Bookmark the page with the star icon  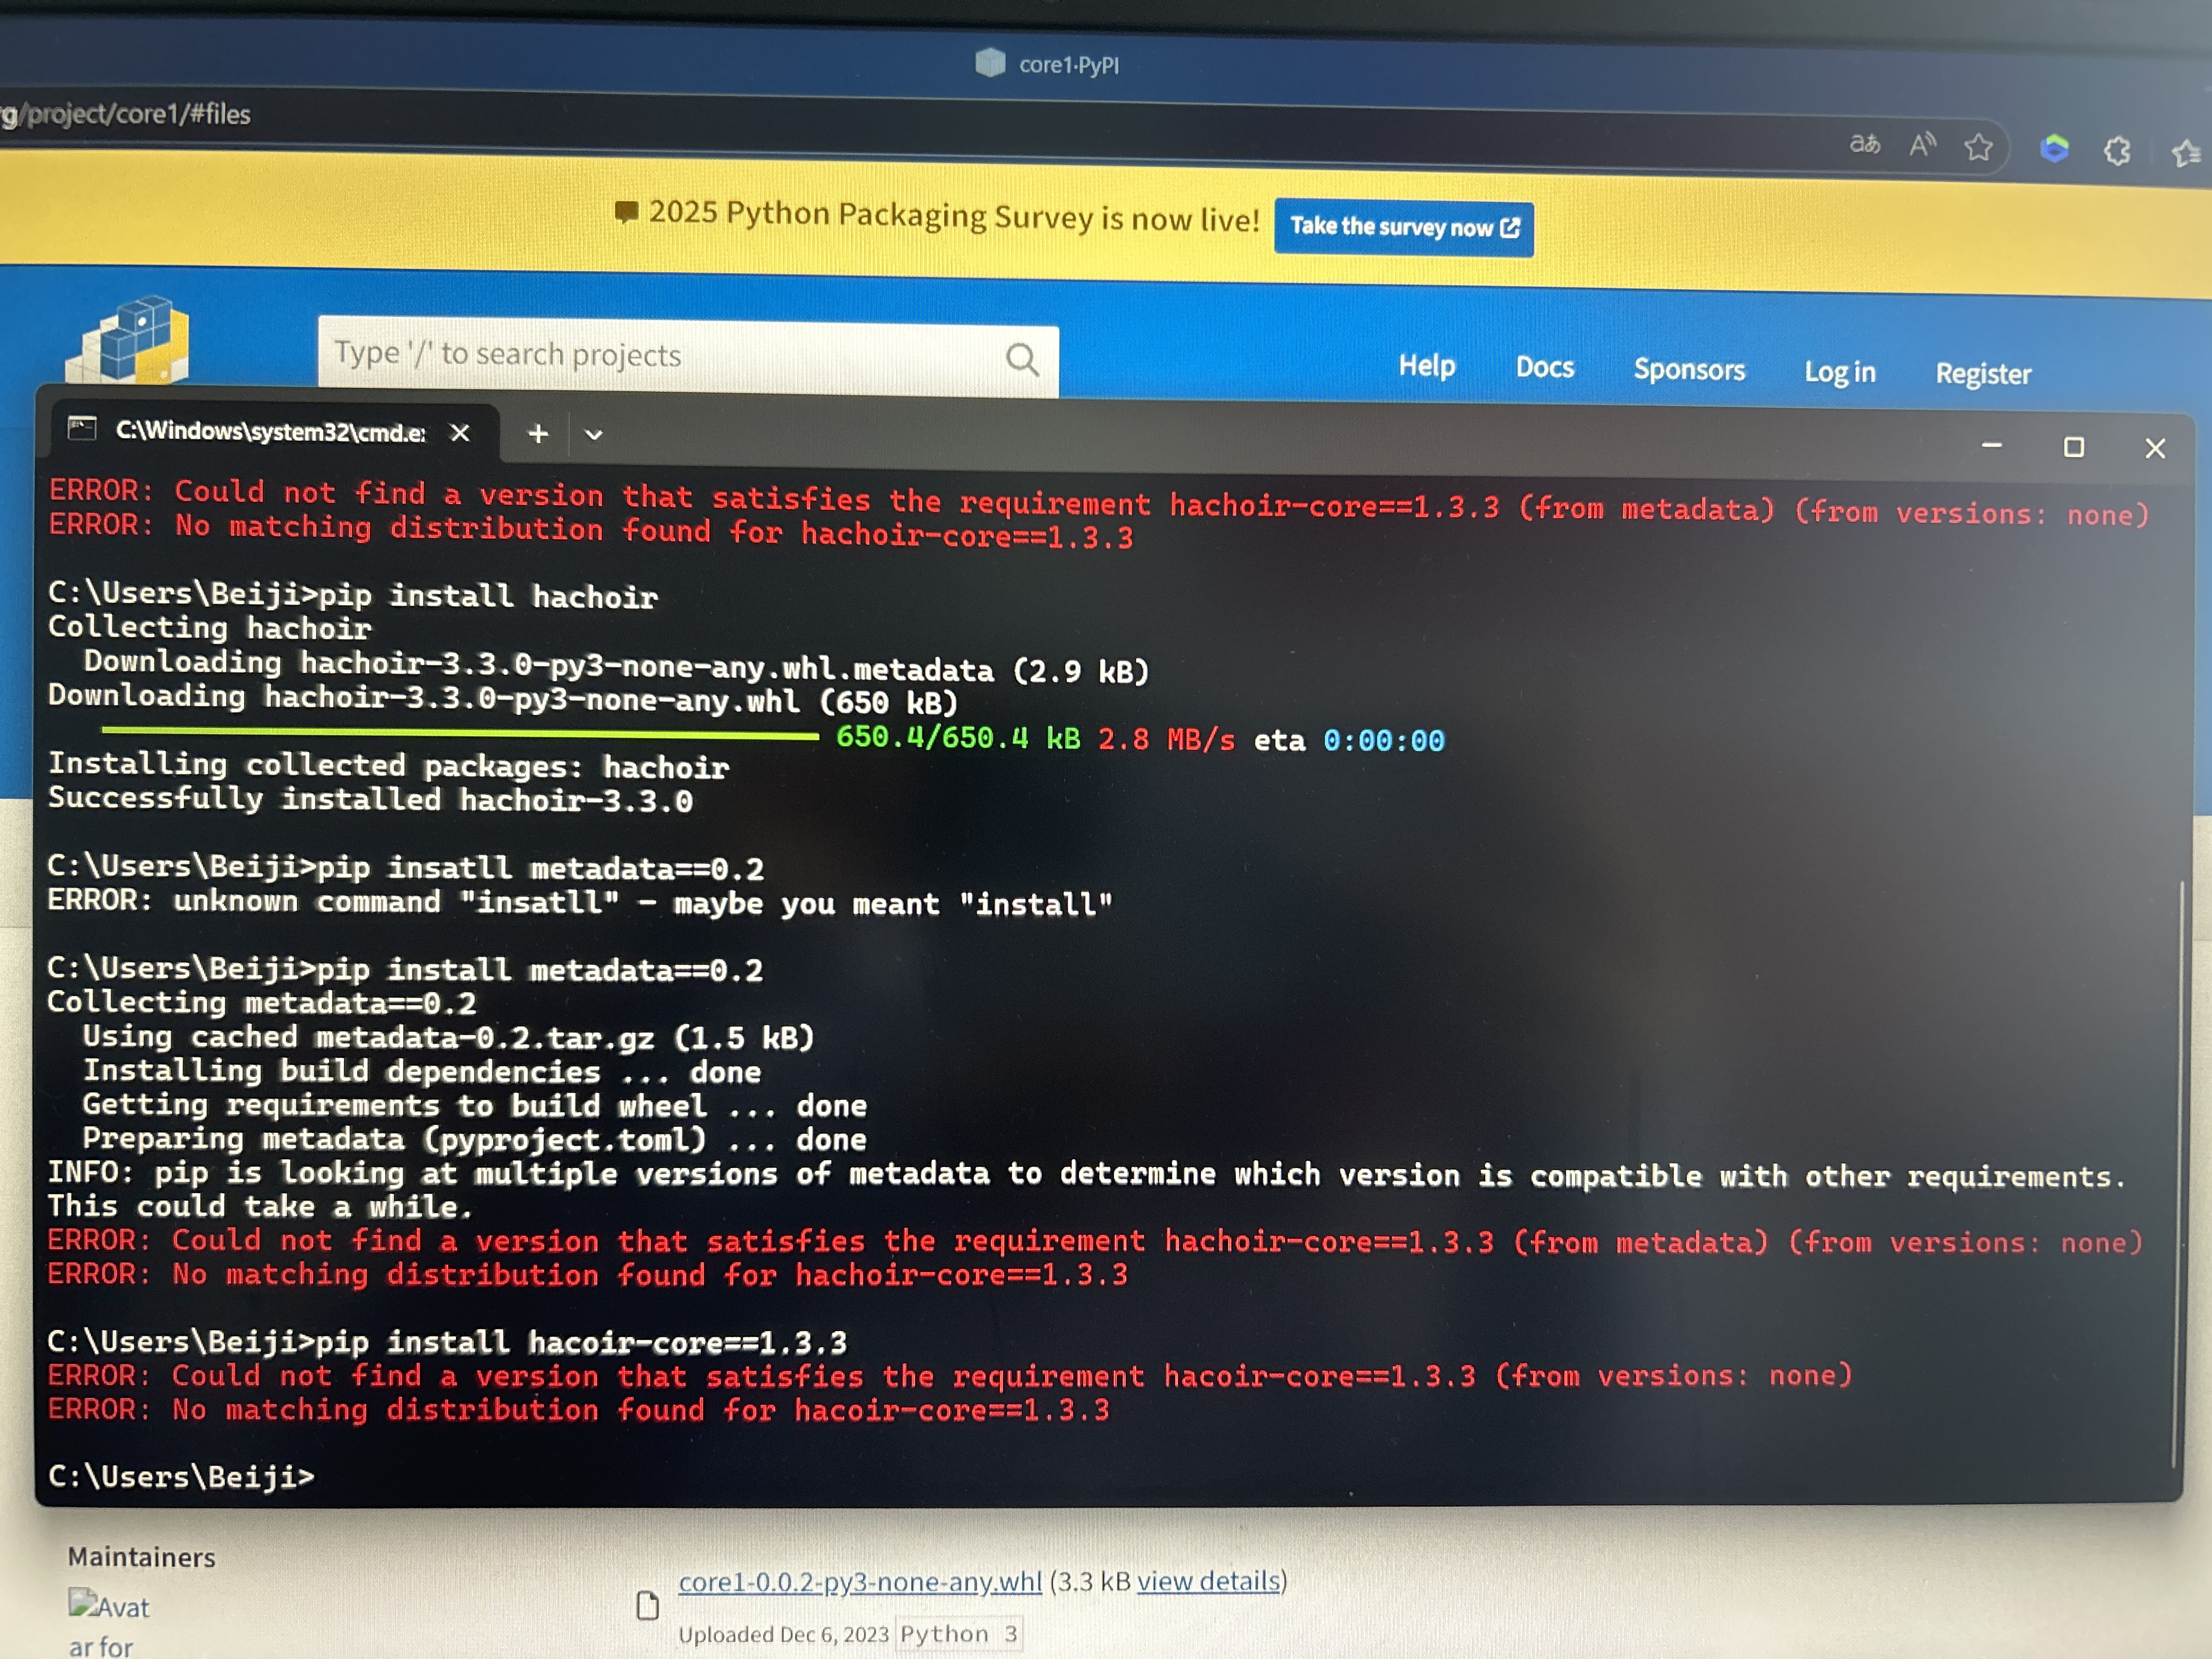tap(1978, 148)
